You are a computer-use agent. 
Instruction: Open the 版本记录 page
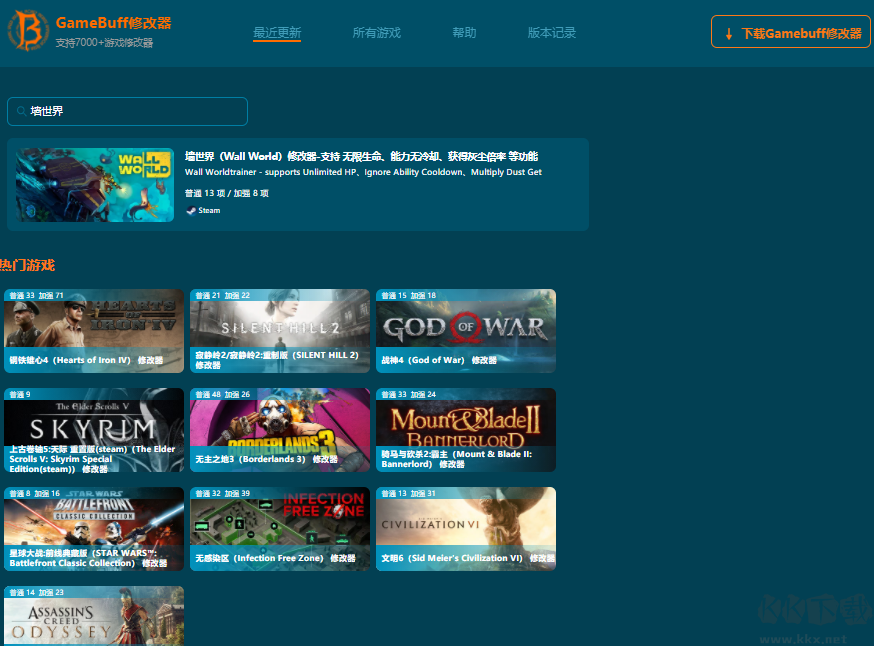(x=552, y=33)
